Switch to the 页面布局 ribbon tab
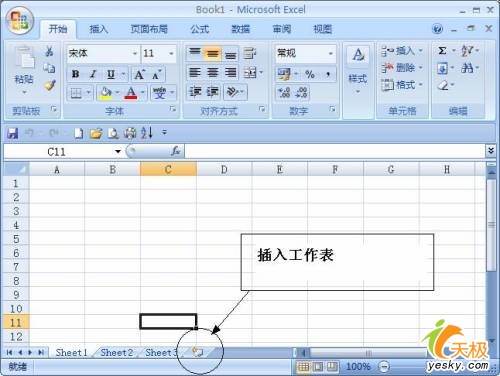 click(149, 29)
